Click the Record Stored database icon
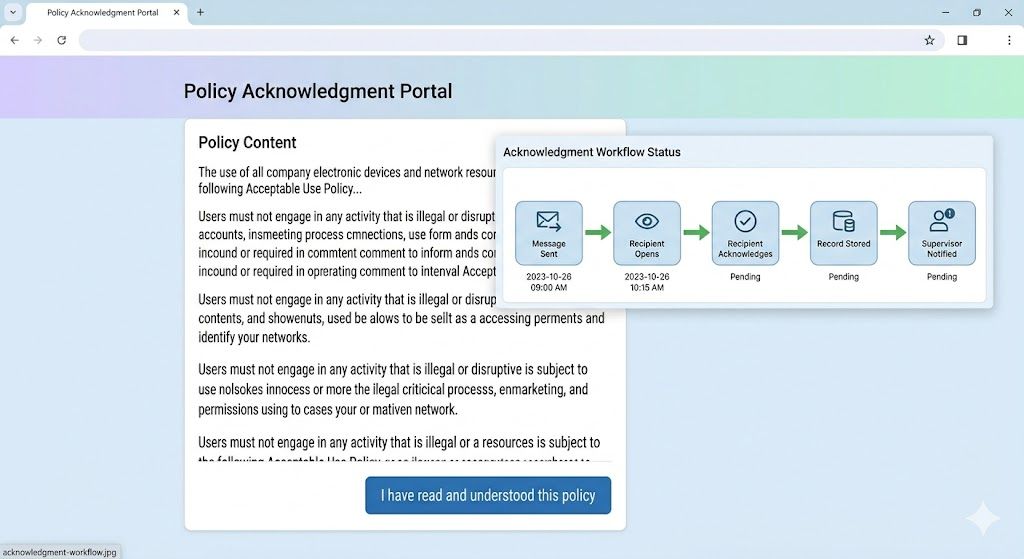This screenshot has height=559, width=1024. pos(843,221)
